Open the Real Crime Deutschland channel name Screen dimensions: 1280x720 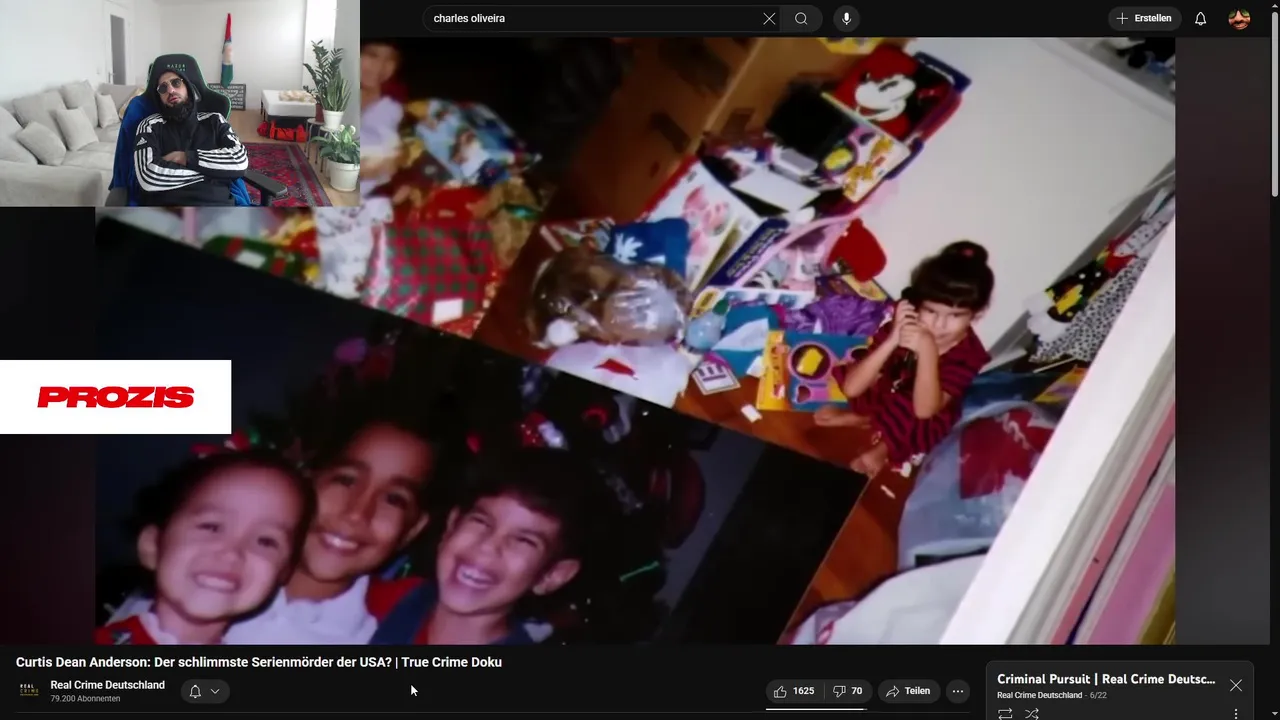[x=108, y=685]
